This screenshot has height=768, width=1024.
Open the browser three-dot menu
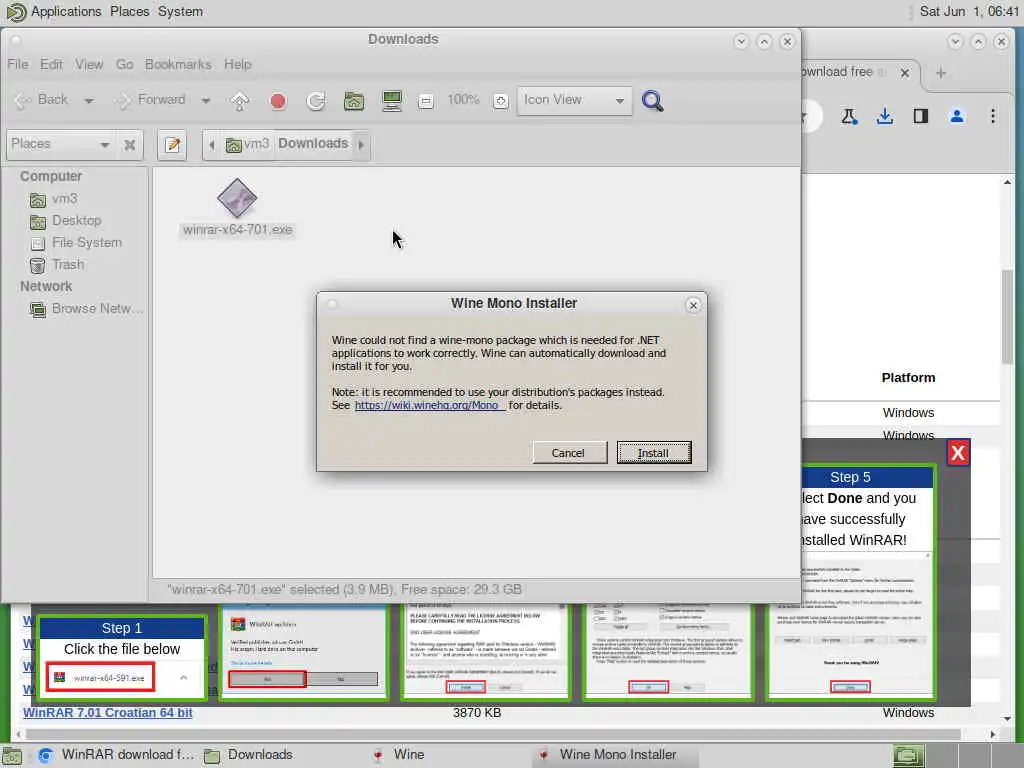point(993,116)
